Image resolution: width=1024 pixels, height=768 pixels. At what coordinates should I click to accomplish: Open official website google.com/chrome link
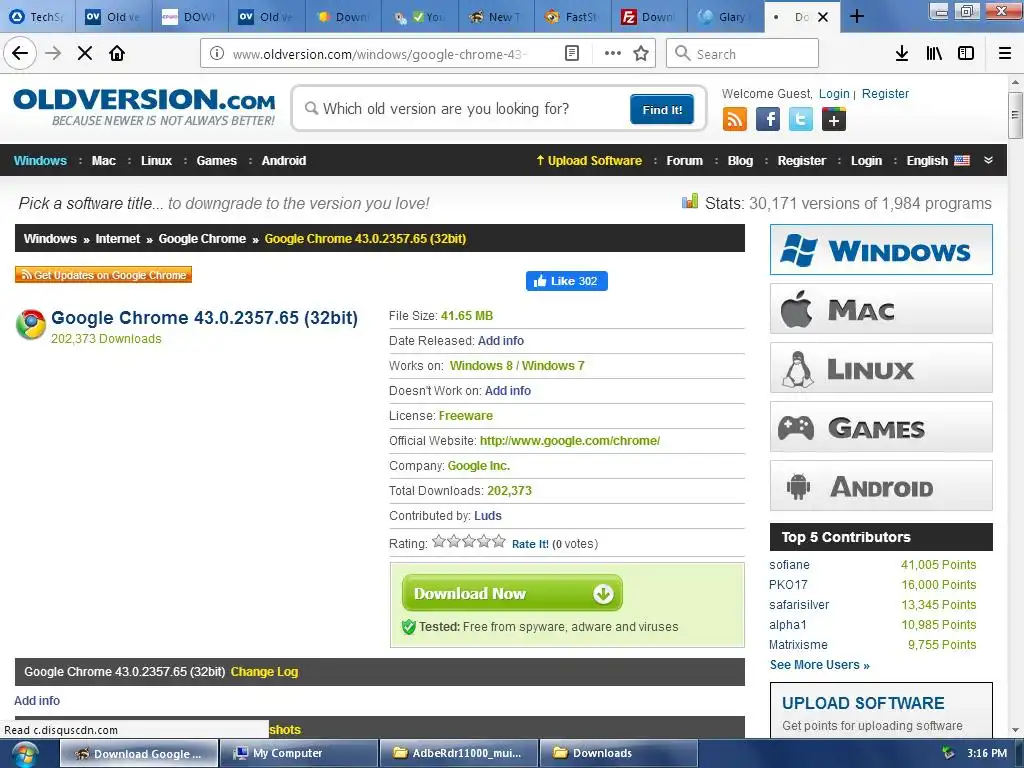570,441
